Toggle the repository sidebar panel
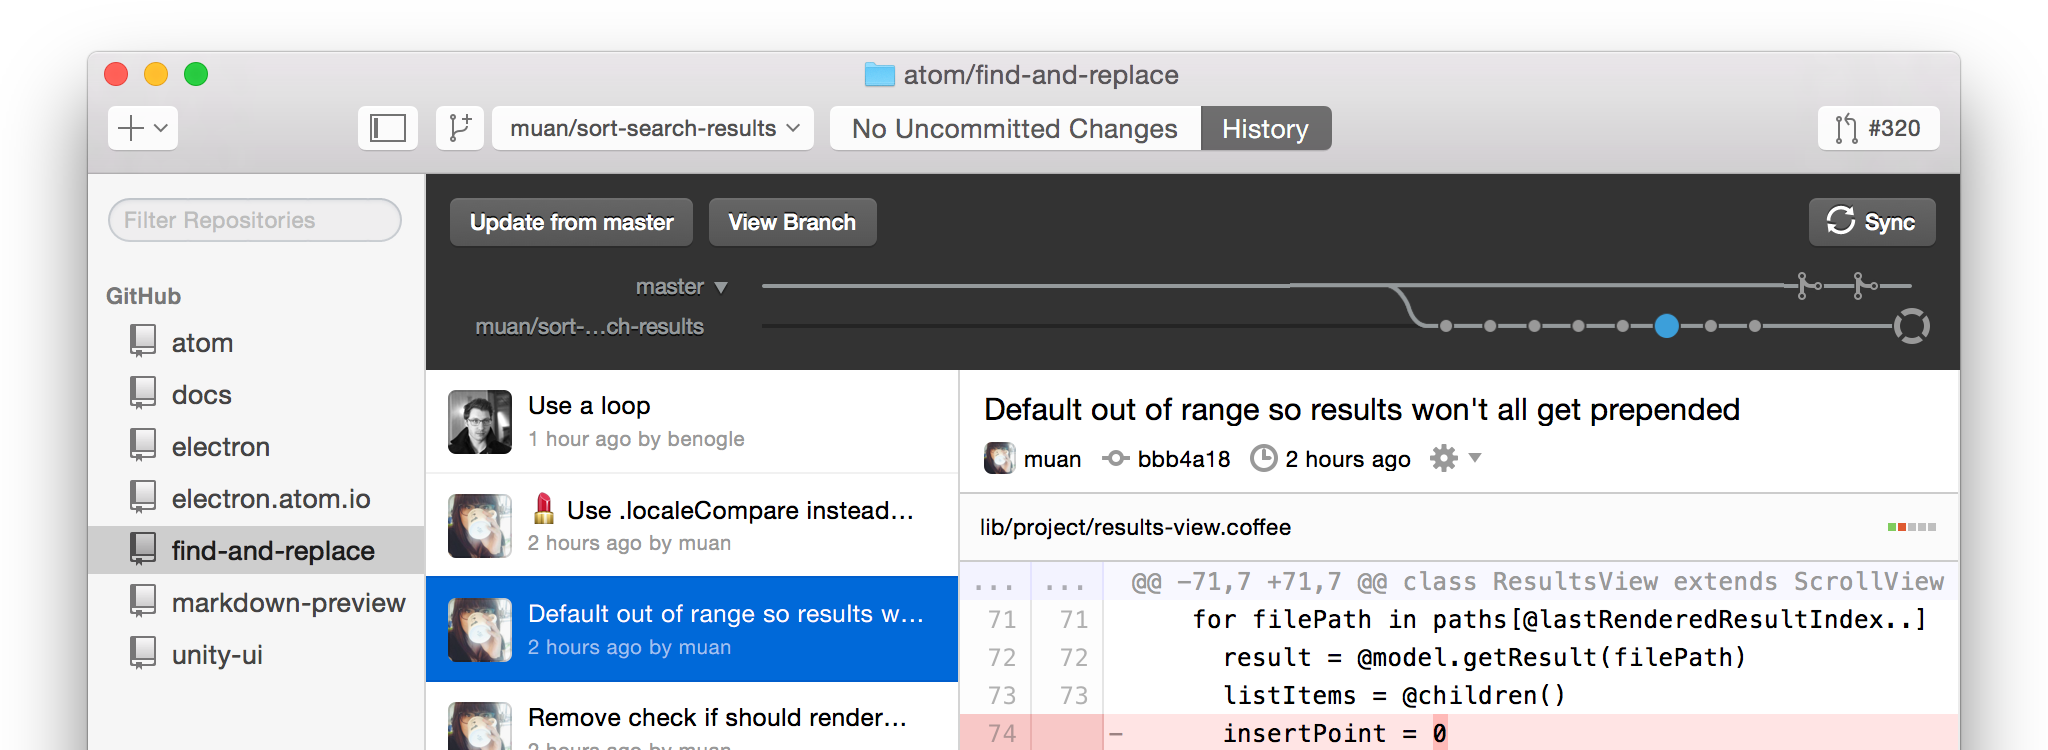This screenshot has height=750, width=2048. coord(388,128)
